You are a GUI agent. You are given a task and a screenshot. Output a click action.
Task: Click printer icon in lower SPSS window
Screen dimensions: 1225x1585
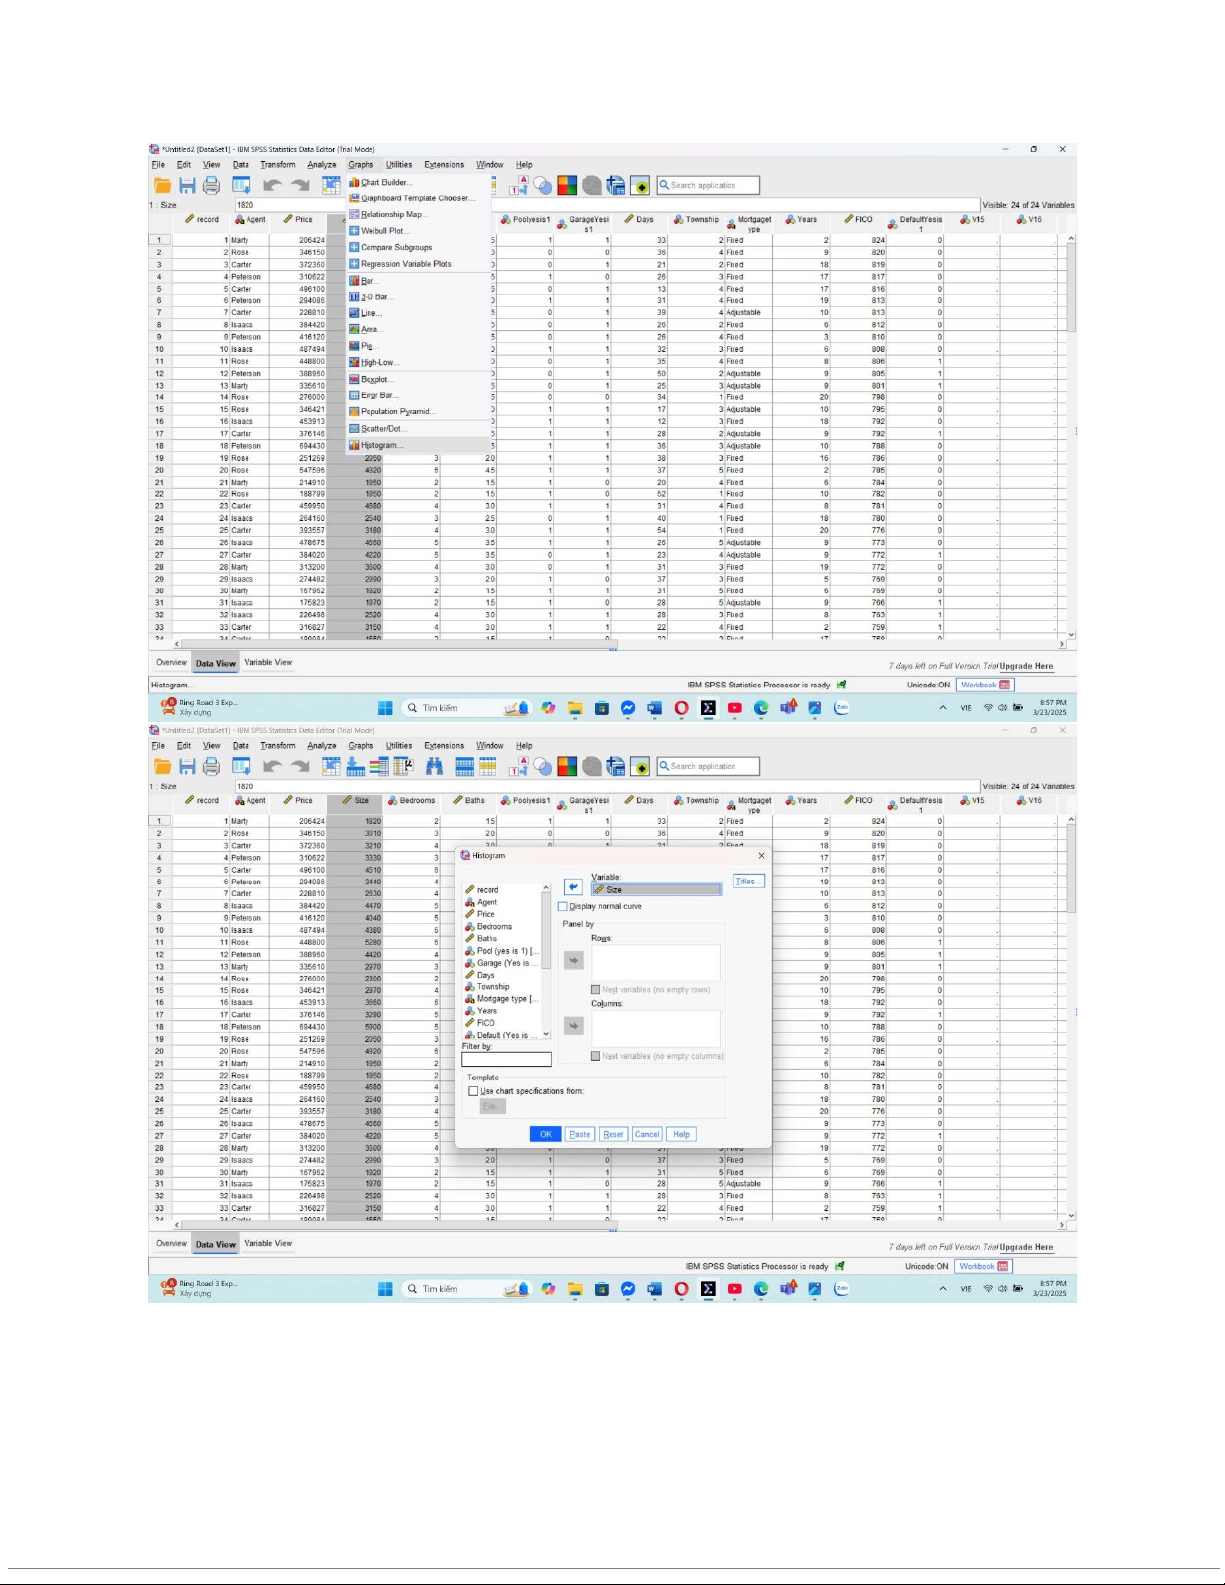211,767
